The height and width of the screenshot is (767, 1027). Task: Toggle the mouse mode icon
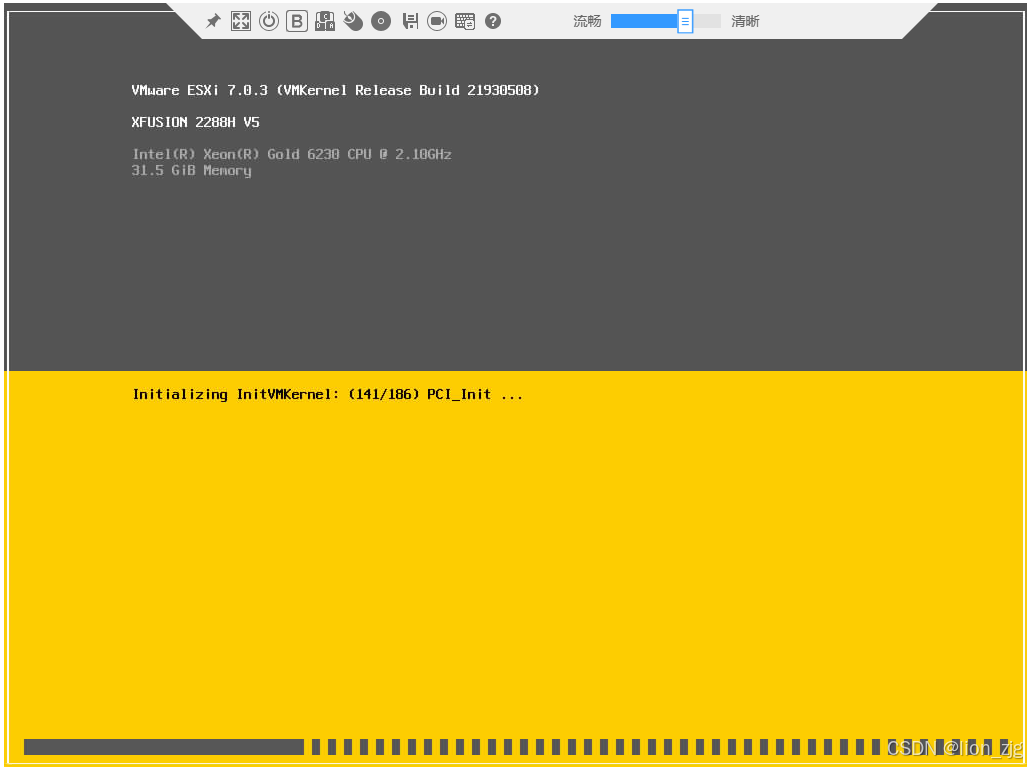click(352, 21)
